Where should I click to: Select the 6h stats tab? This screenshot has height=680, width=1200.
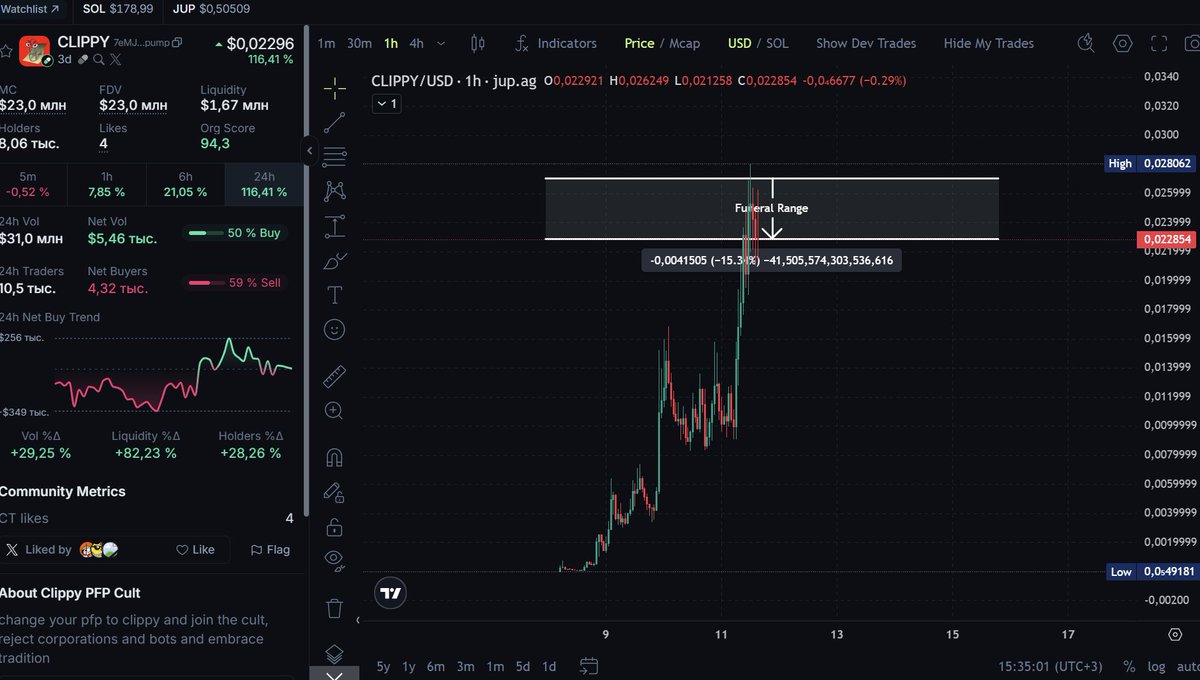pos(186,184)
